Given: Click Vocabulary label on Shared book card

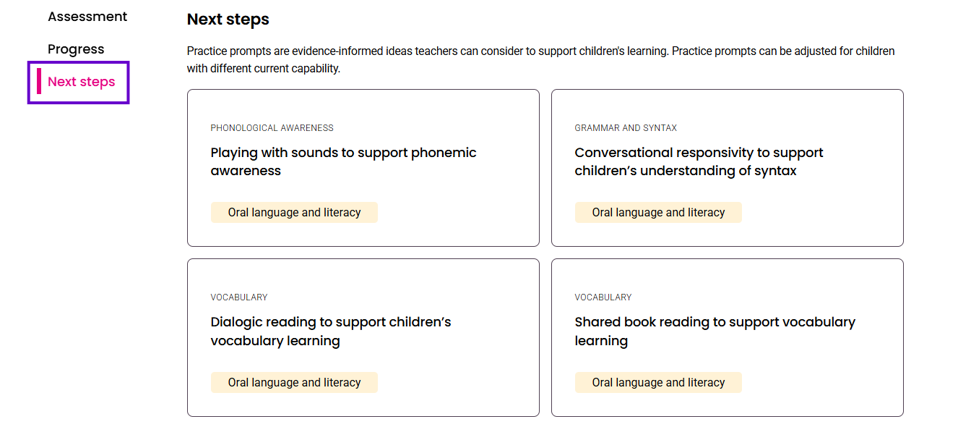Looking at the screenshot, I should point(603,297).
